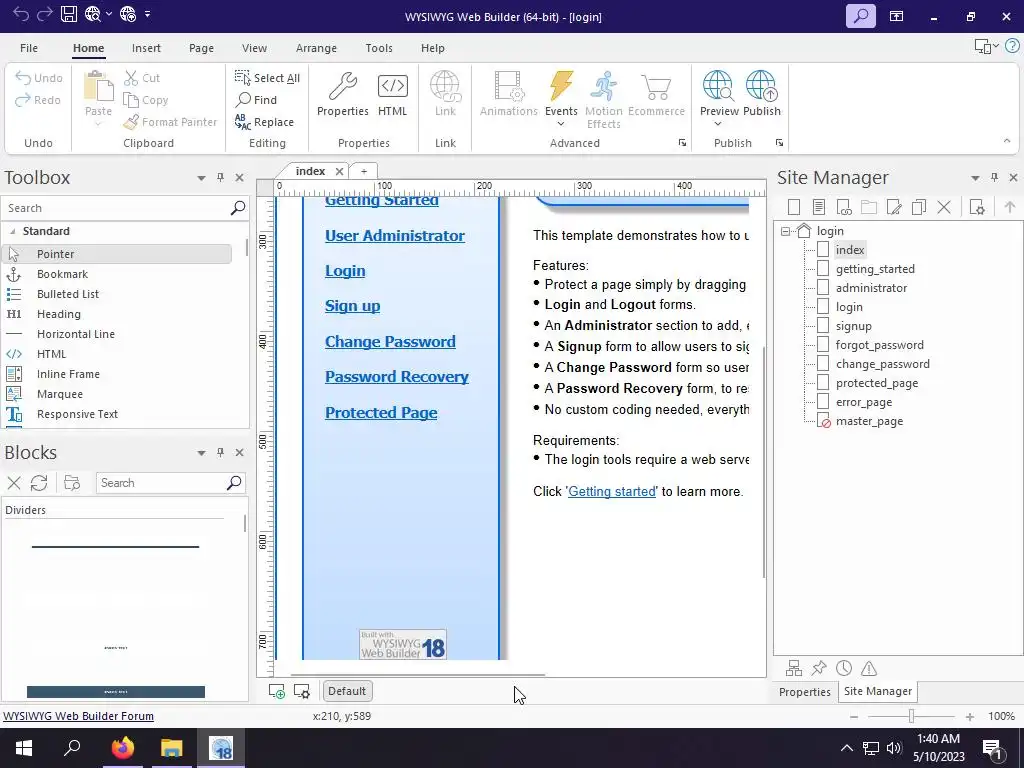Click the Save icon in title bar
1024x768 pixels.
(x=69, y=14)
